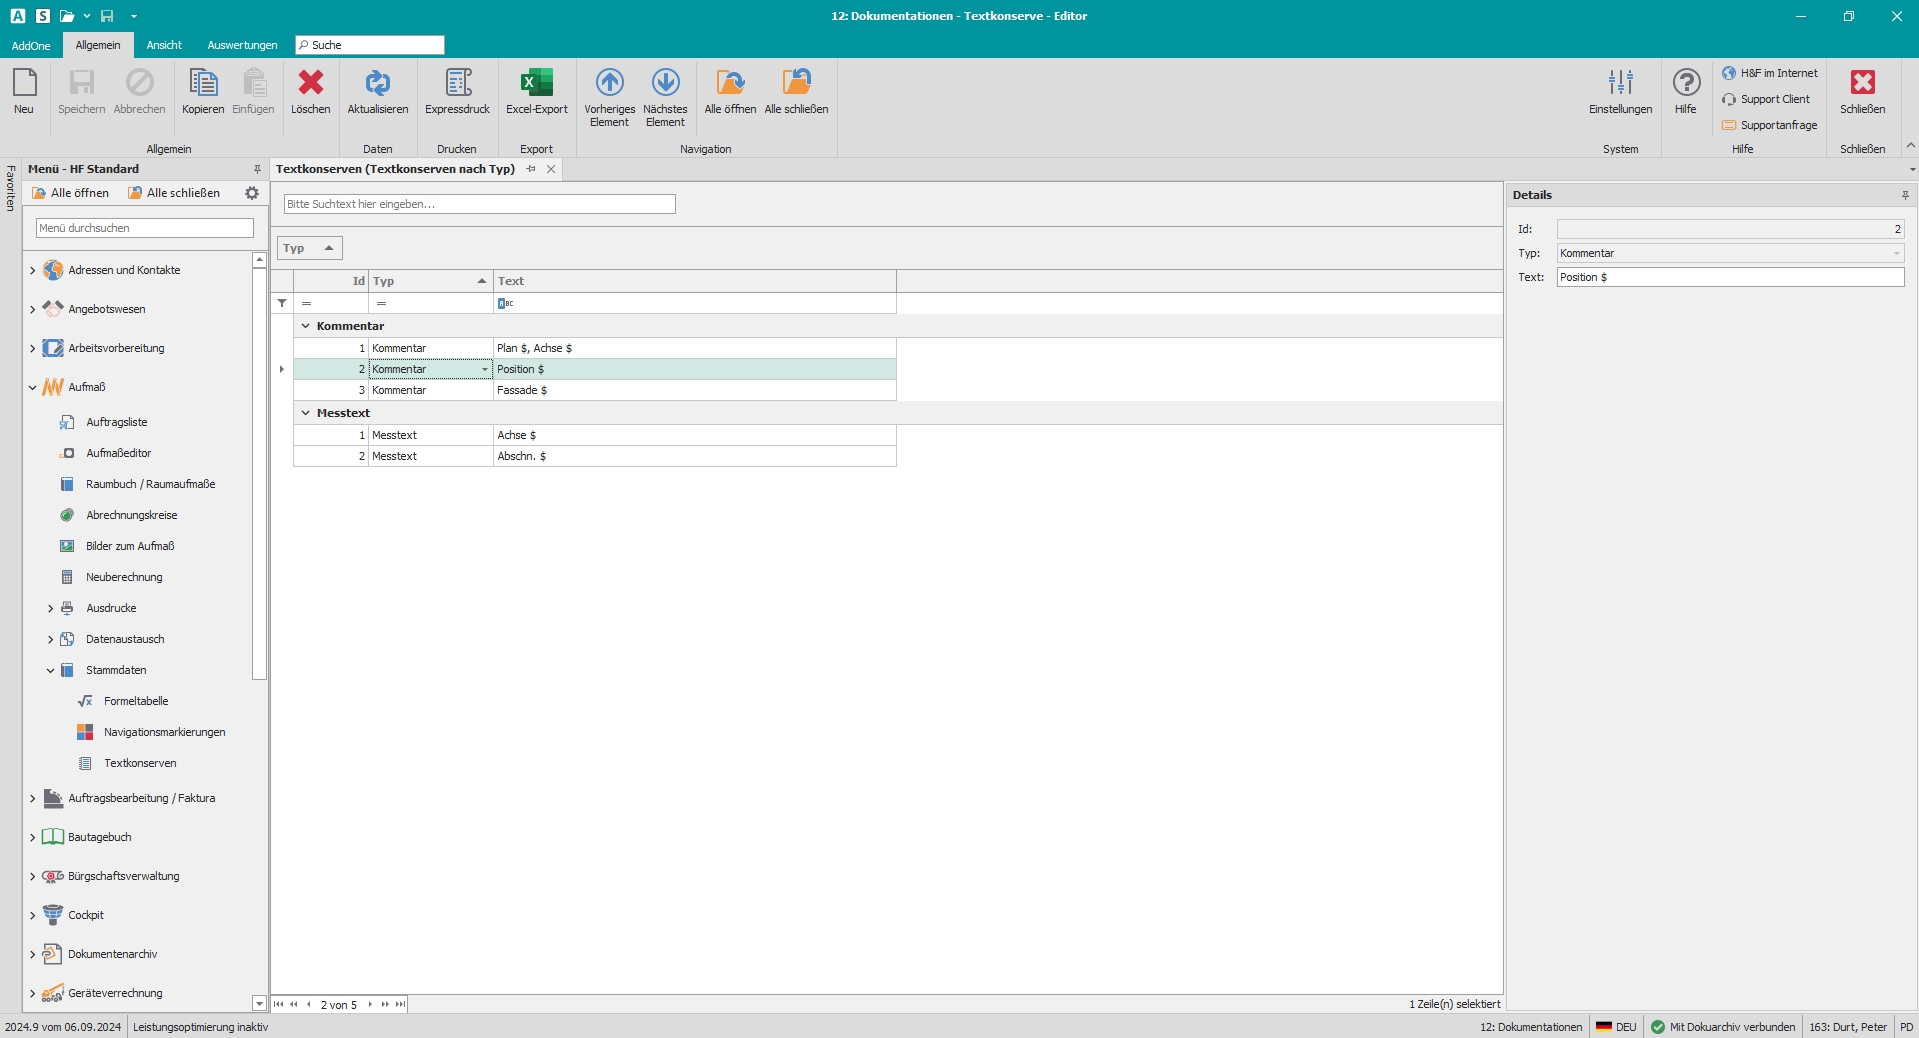Collapse the Messtext group
The width and height of the screenshot is (1919, 1038).
coord(306,413)
